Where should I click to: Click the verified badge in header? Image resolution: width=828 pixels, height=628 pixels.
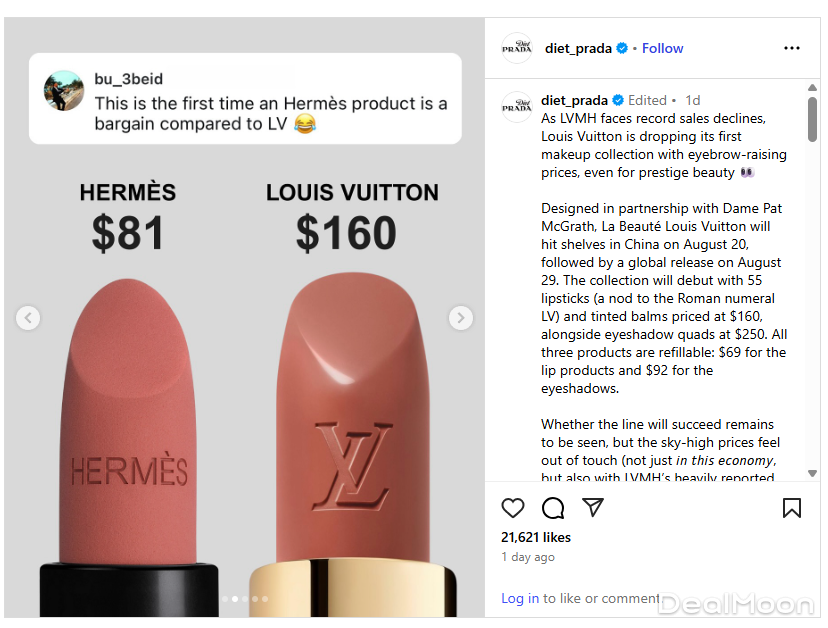point(622,48)
